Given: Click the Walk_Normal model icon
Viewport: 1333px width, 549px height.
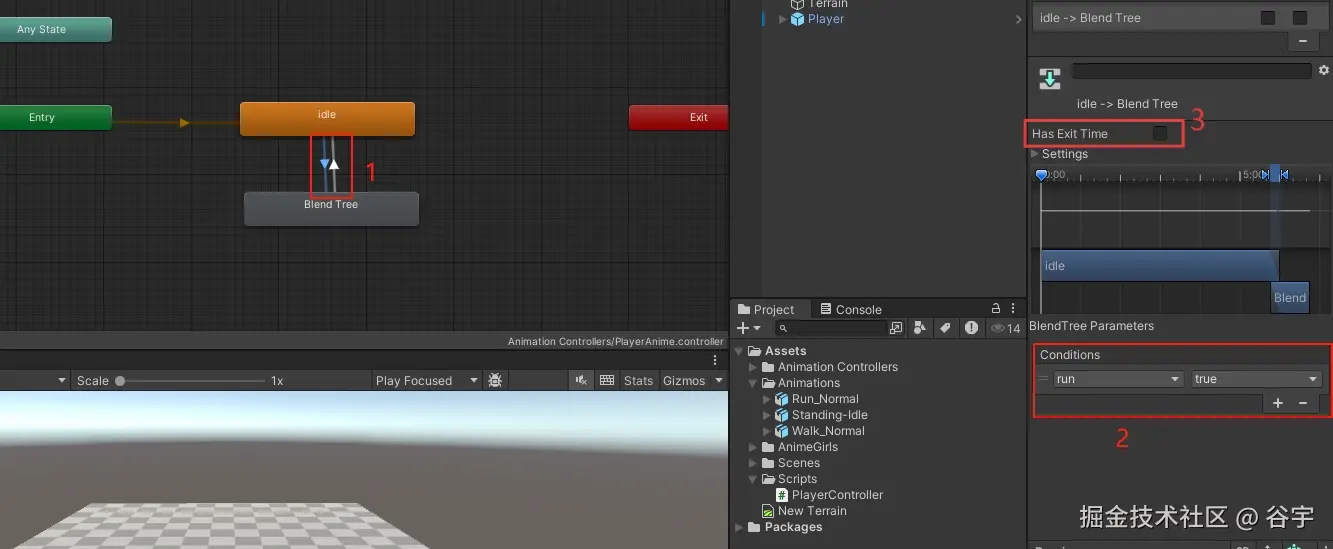Looking at the screenshot, I should (782, 431).
